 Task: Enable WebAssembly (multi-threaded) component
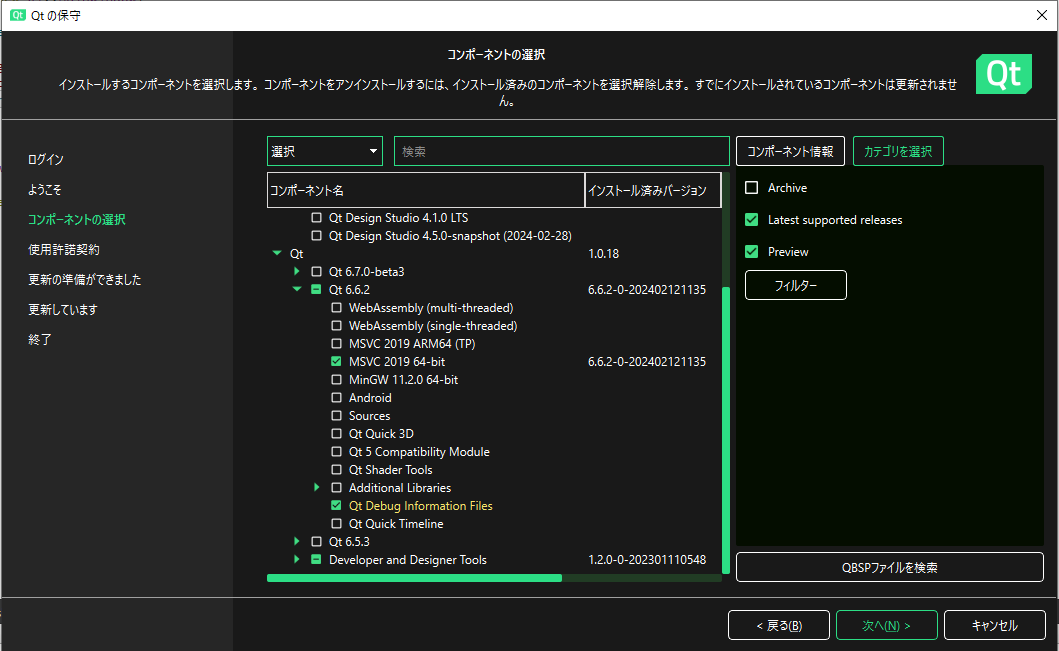point(336,307)
